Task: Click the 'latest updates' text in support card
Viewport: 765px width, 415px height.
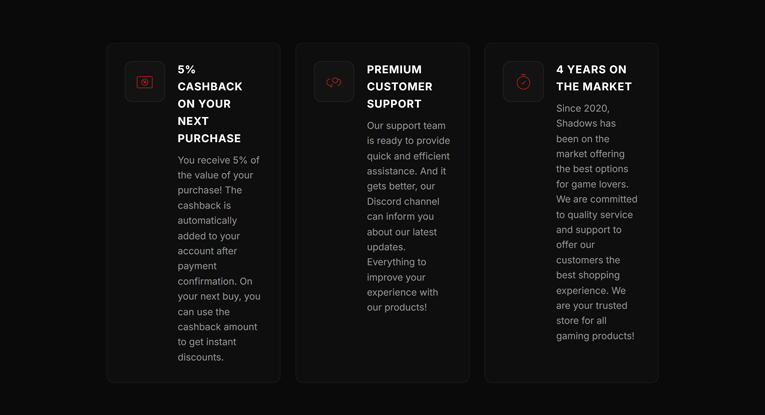Action: (401, 239)
